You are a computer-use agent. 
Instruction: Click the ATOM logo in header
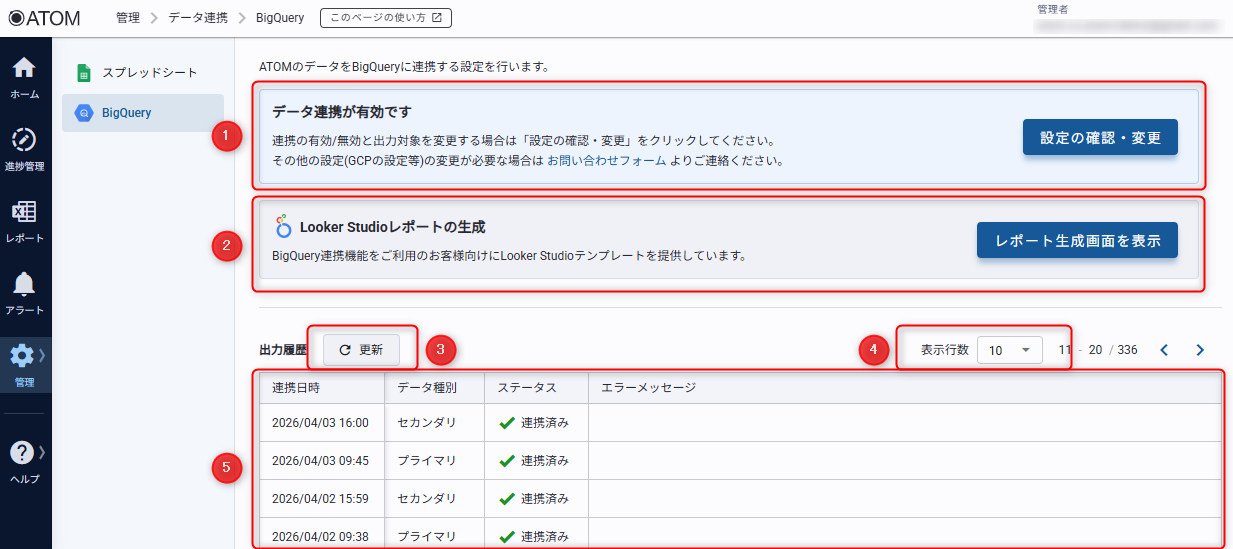[x=44, y=18]
